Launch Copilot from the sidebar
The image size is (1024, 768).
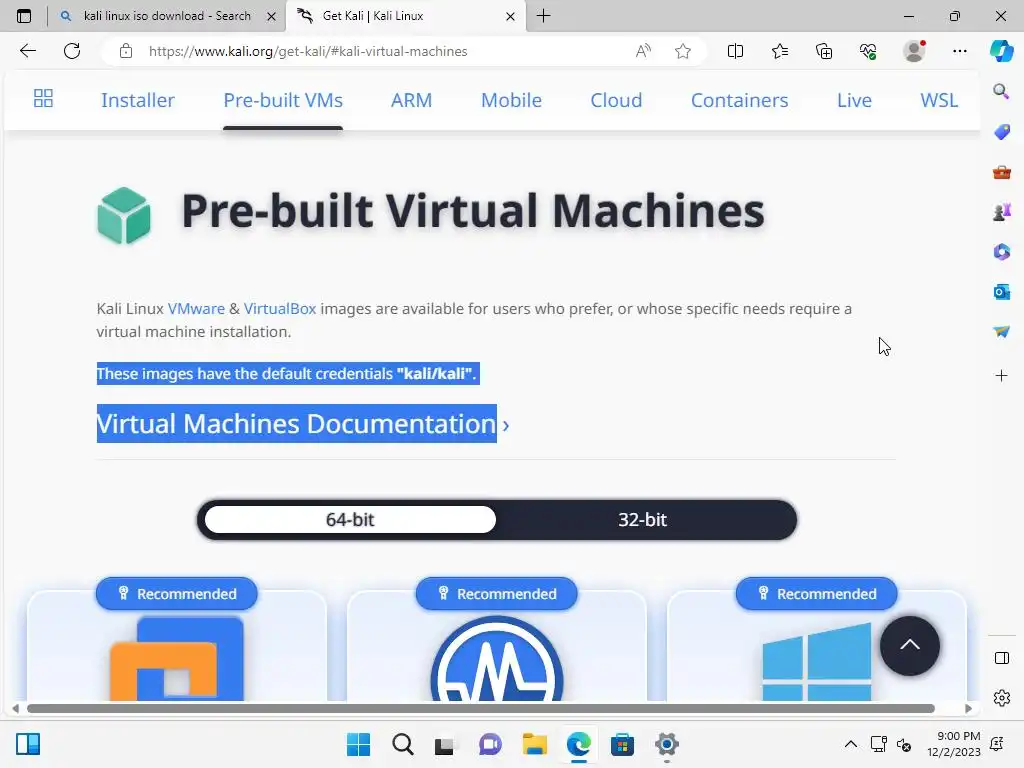click(1001, 51)
